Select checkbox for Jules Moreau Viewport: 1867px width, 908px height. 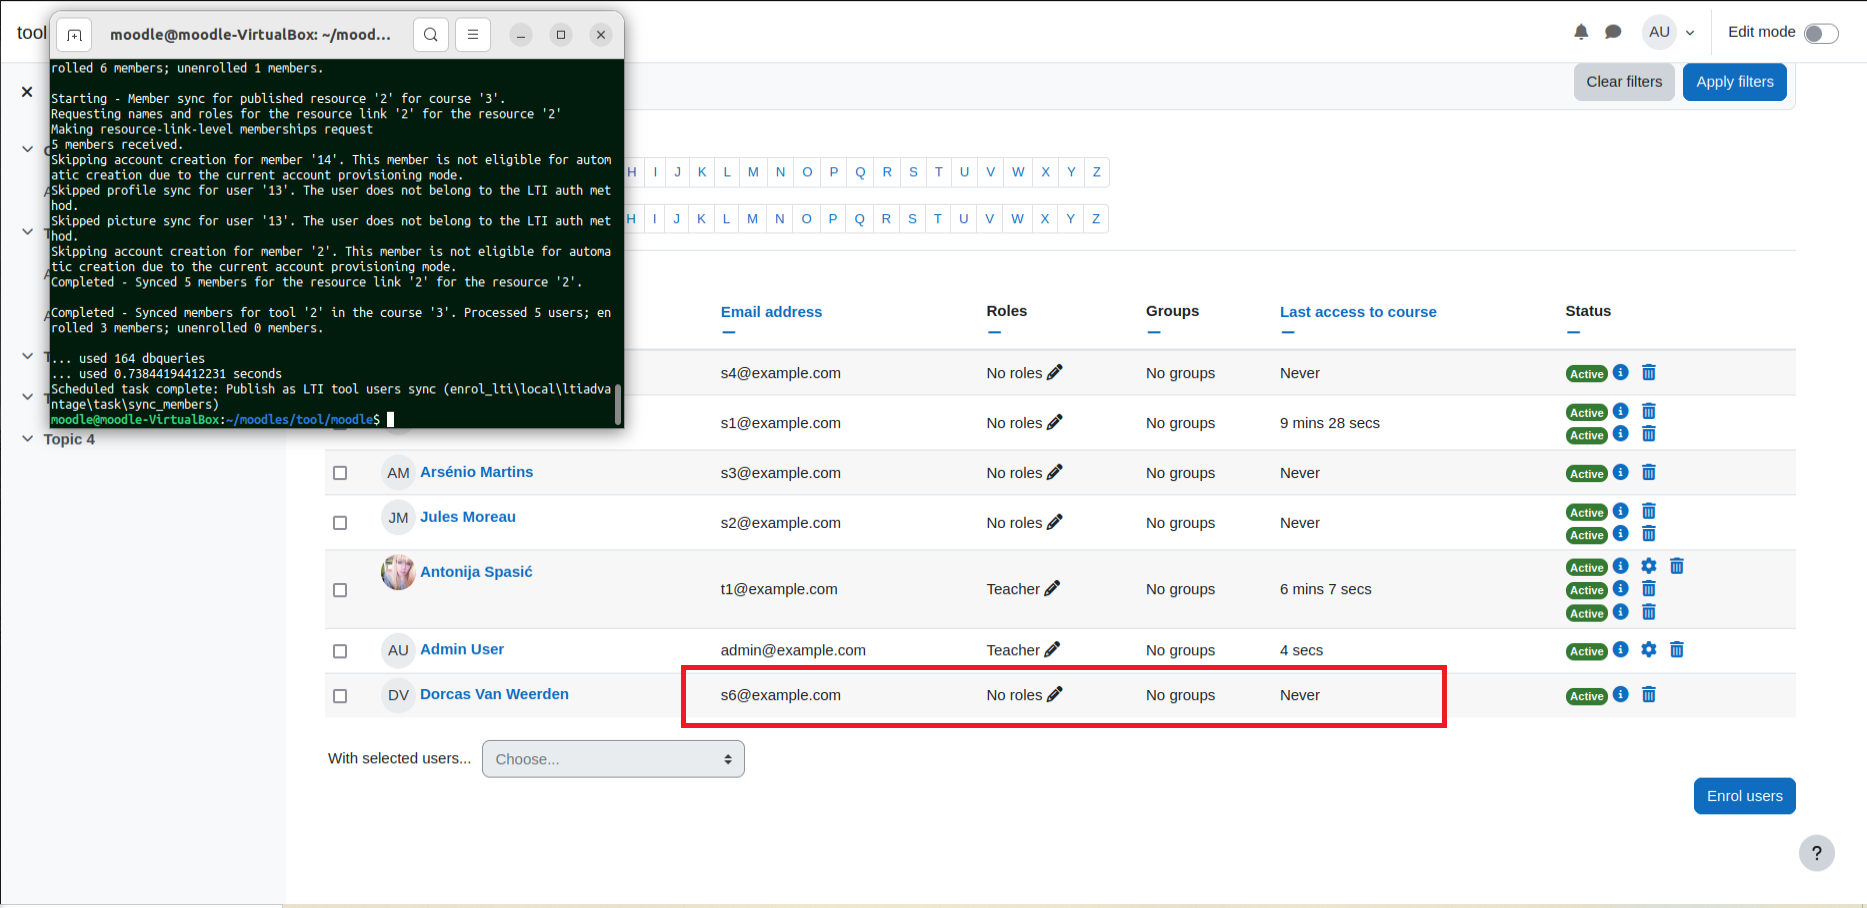pos(340,523)
